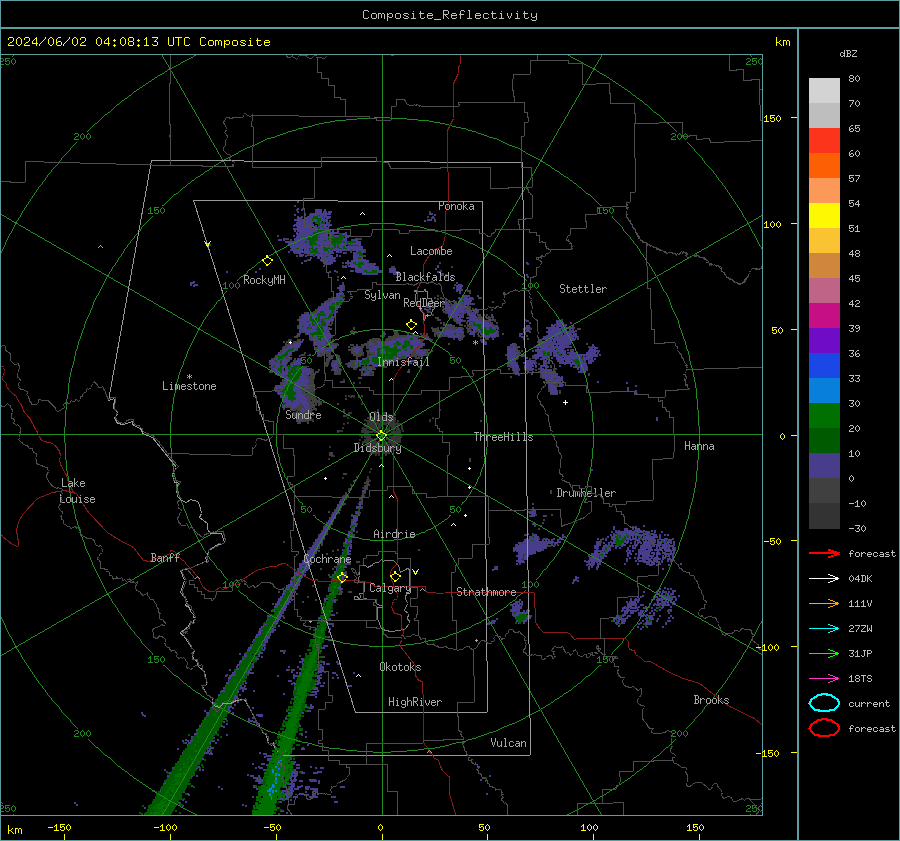Click the Sundre town label
The width and height of the screenshot is (900, 841).
[303, 415]
